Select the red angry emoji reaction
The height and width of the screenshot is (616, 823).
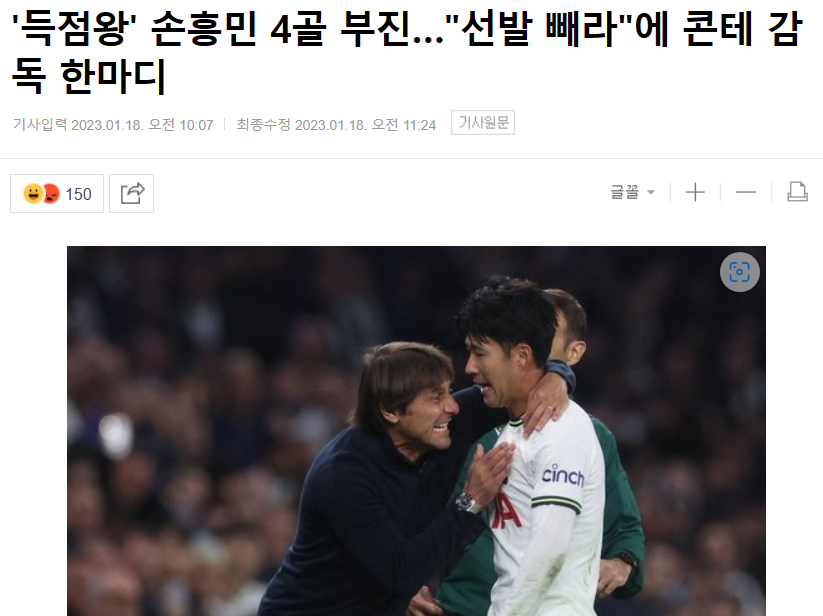51,194
